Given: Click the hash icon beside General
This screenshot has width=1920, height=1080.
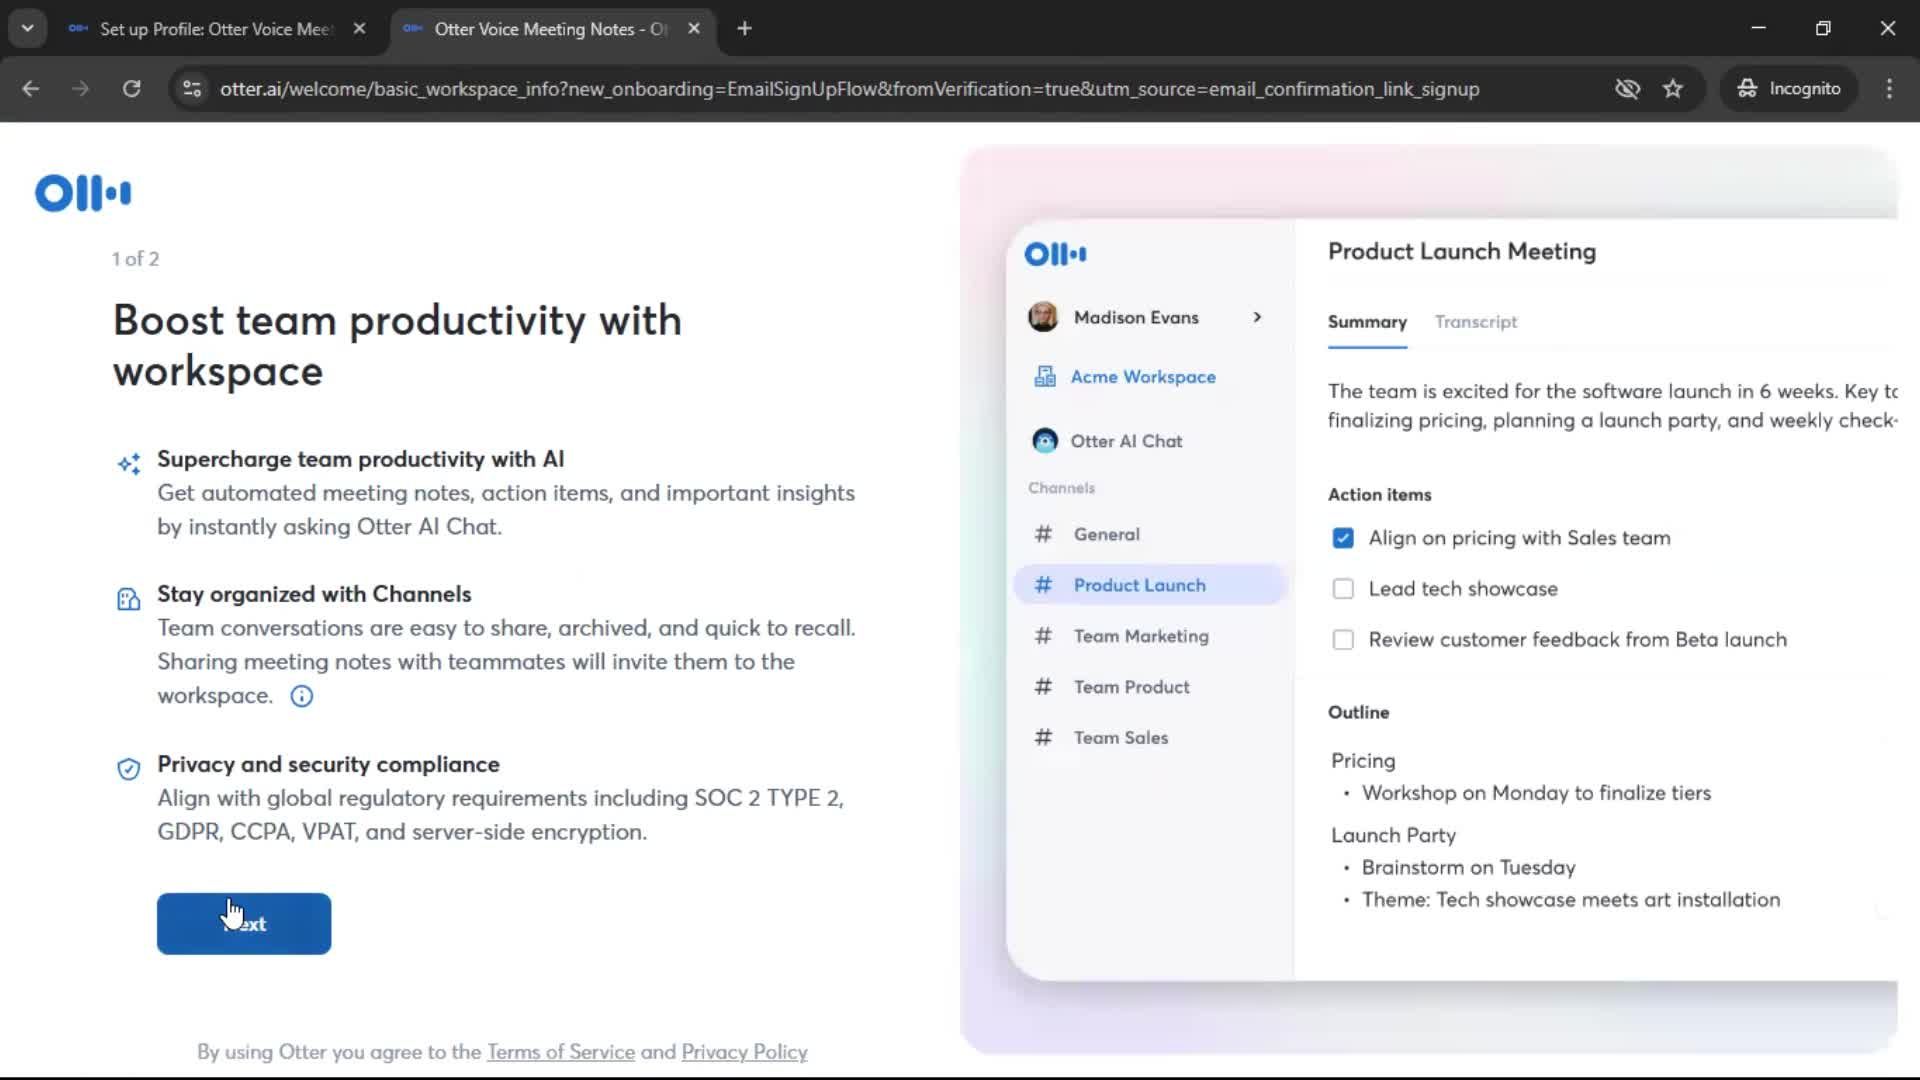Looking at the screenshot, I should tap(1043, 534).
